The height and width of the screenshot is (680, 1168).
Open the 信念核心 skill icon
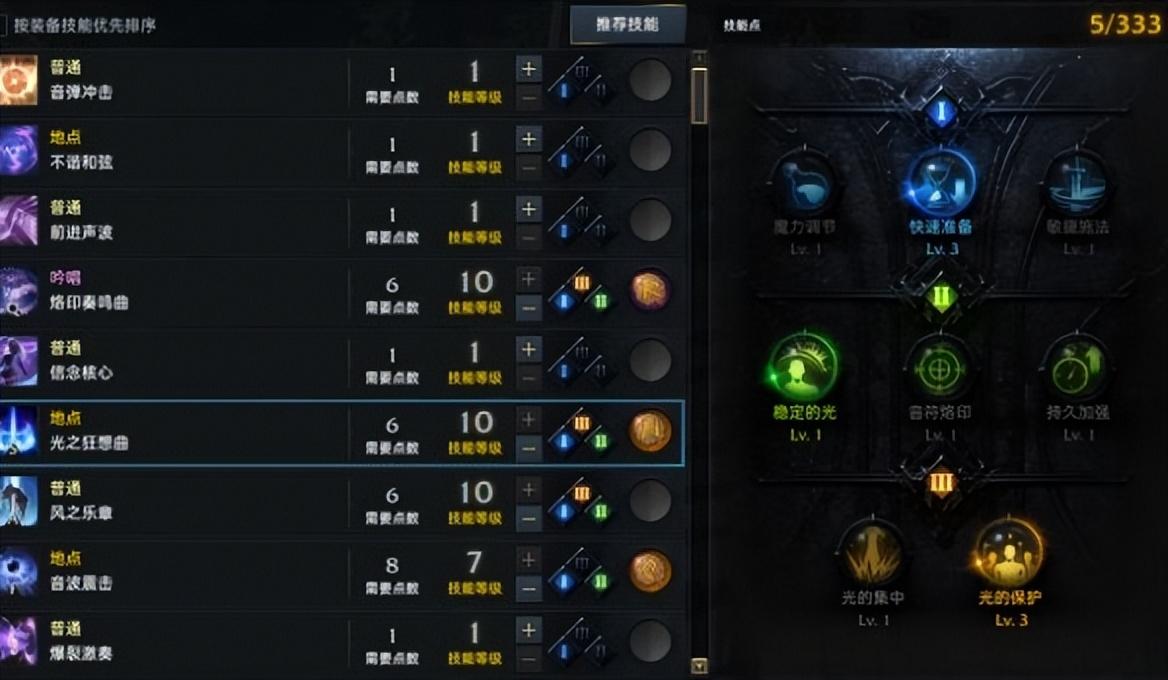coord(18,360)
